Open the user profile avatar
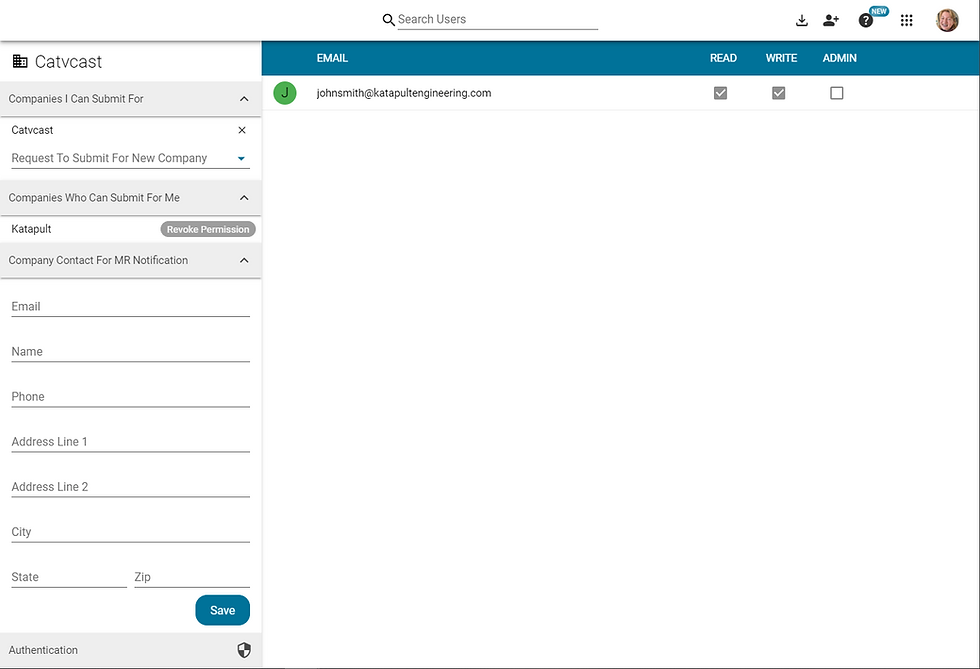Screen dimensions: 980x669 (x=947, y=20)
